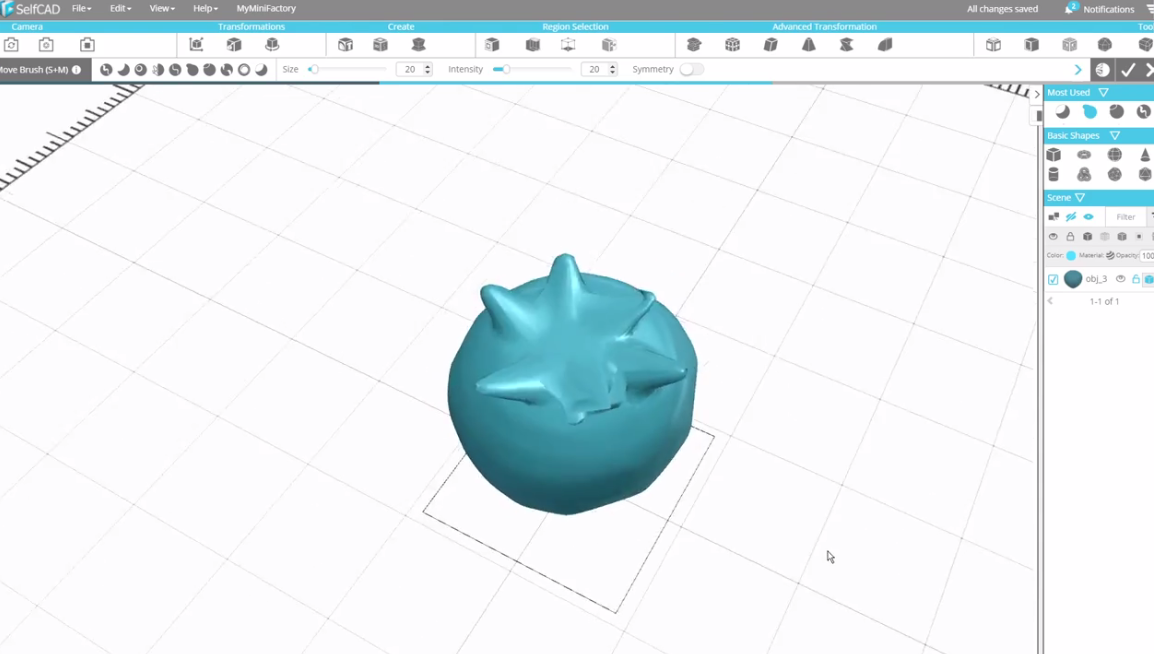Click the second Region Selection icon

coord(533,45)
